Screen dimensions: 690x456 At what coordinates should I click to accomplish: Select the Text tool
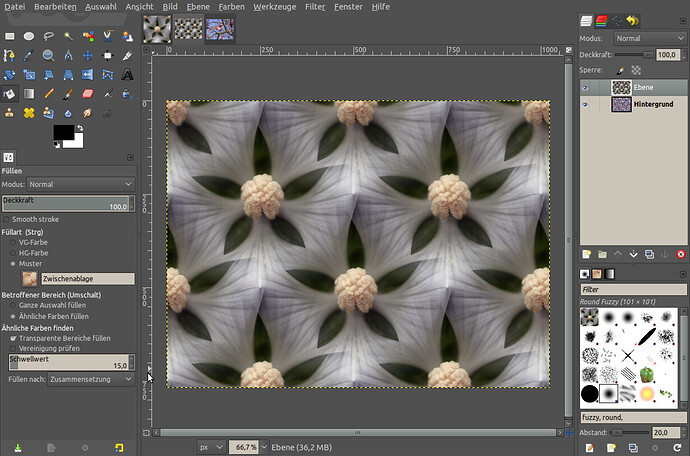(x=128, y=74)
